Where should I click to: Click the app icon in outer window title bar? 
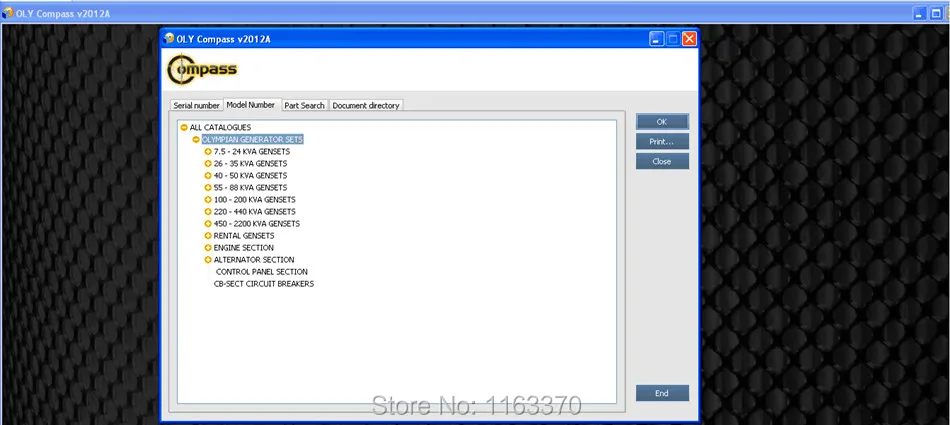[x=8, y=13]
